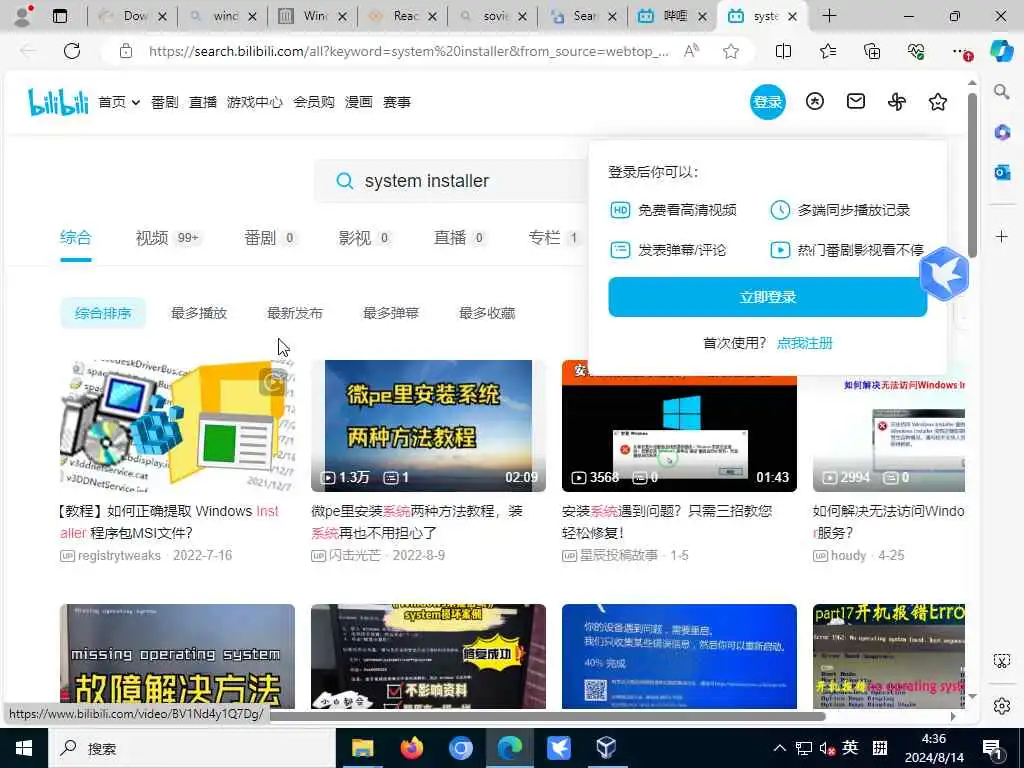
Task: Open uploader registrytweaks link
Action: click(119, 556)
